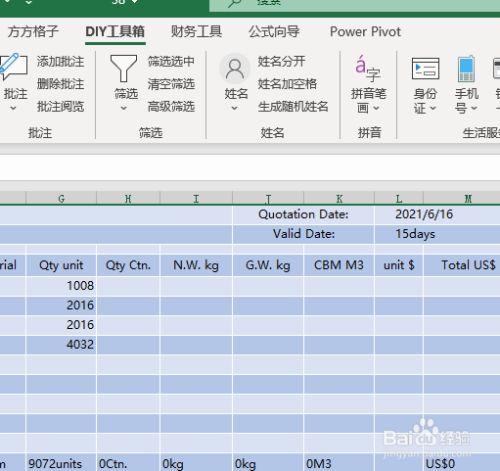Image resolution: width=500 pixels, height=471 pixels.
Task: Open the 公式向导 tab
Action: [x=274, y=32]
